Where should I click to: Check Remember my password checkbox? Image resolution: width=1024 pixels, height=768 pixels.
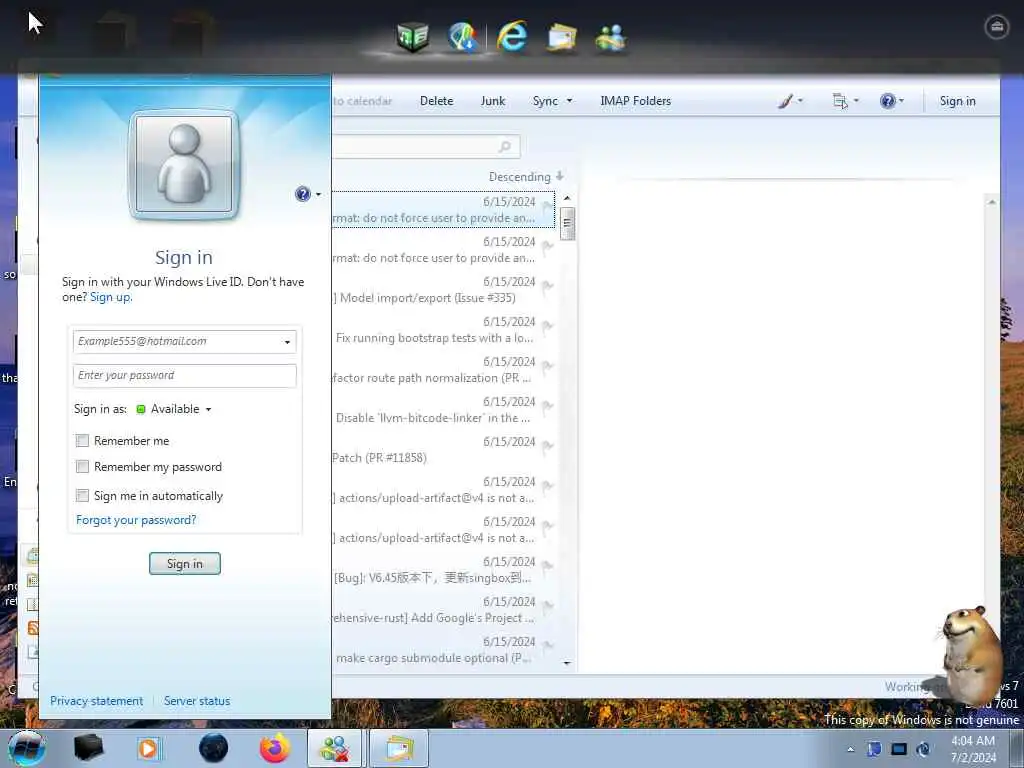82,467
